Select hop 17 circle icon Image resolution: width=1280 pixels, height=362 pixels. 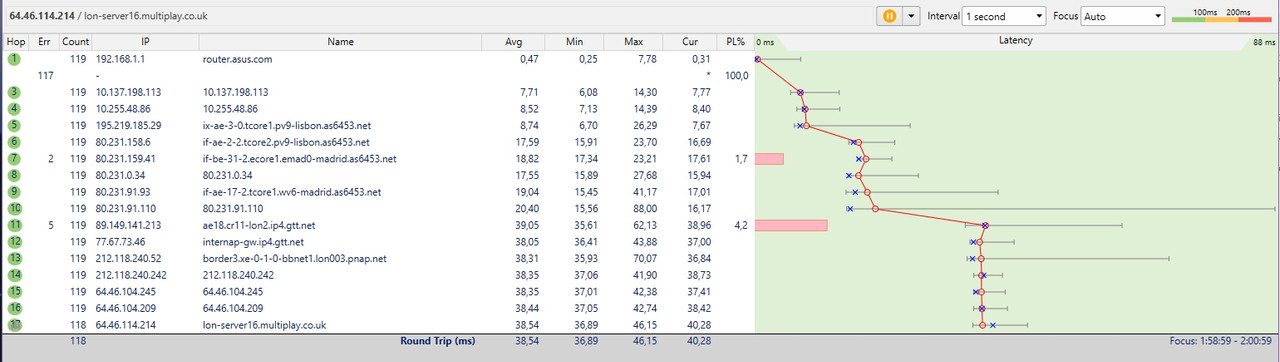(14, 324)
